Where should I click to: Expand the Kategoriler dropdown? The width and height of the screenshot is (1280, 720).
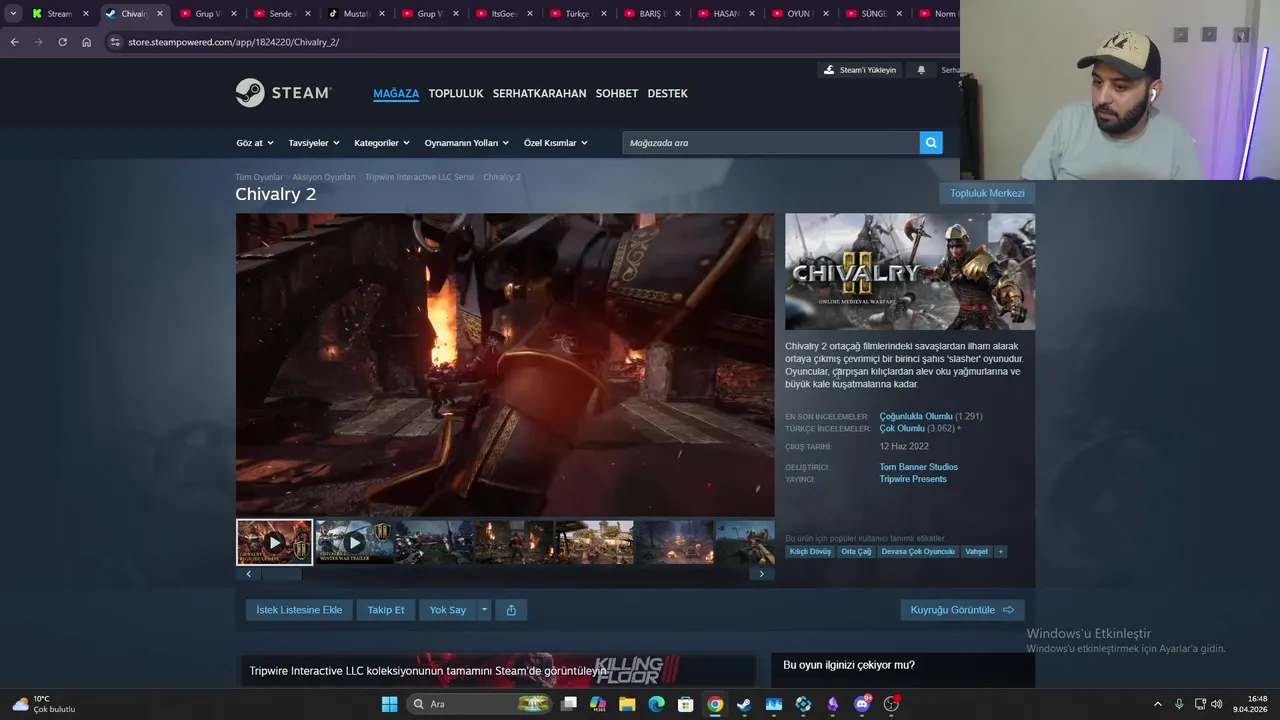pos(382,143)
